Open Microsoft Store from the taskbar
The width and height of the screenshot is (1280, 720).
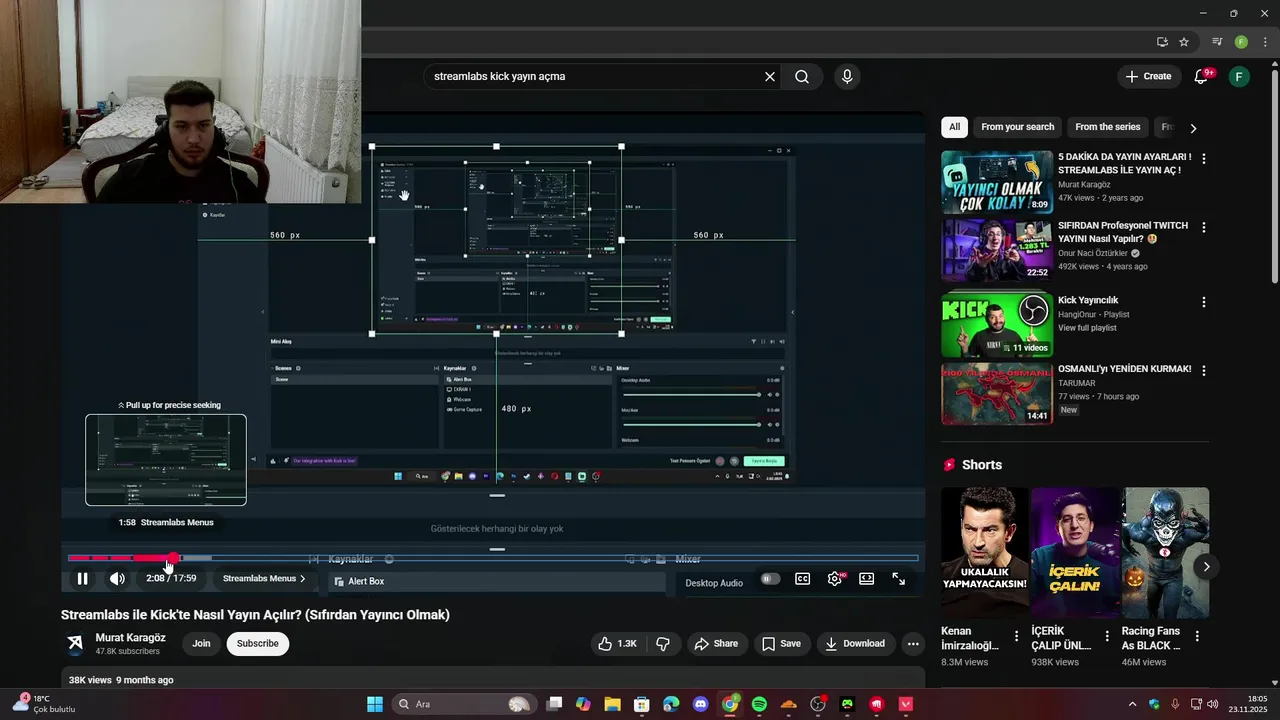642,704
